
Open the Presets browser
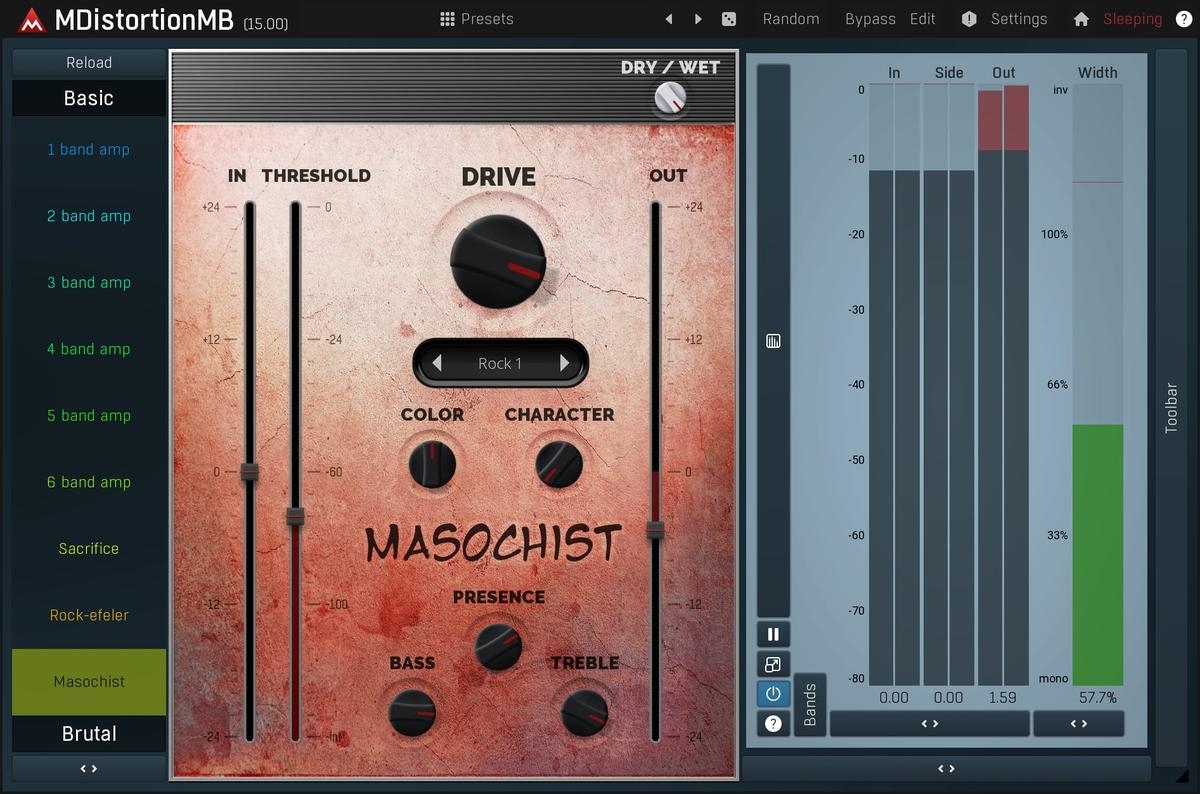click(477, 19)
